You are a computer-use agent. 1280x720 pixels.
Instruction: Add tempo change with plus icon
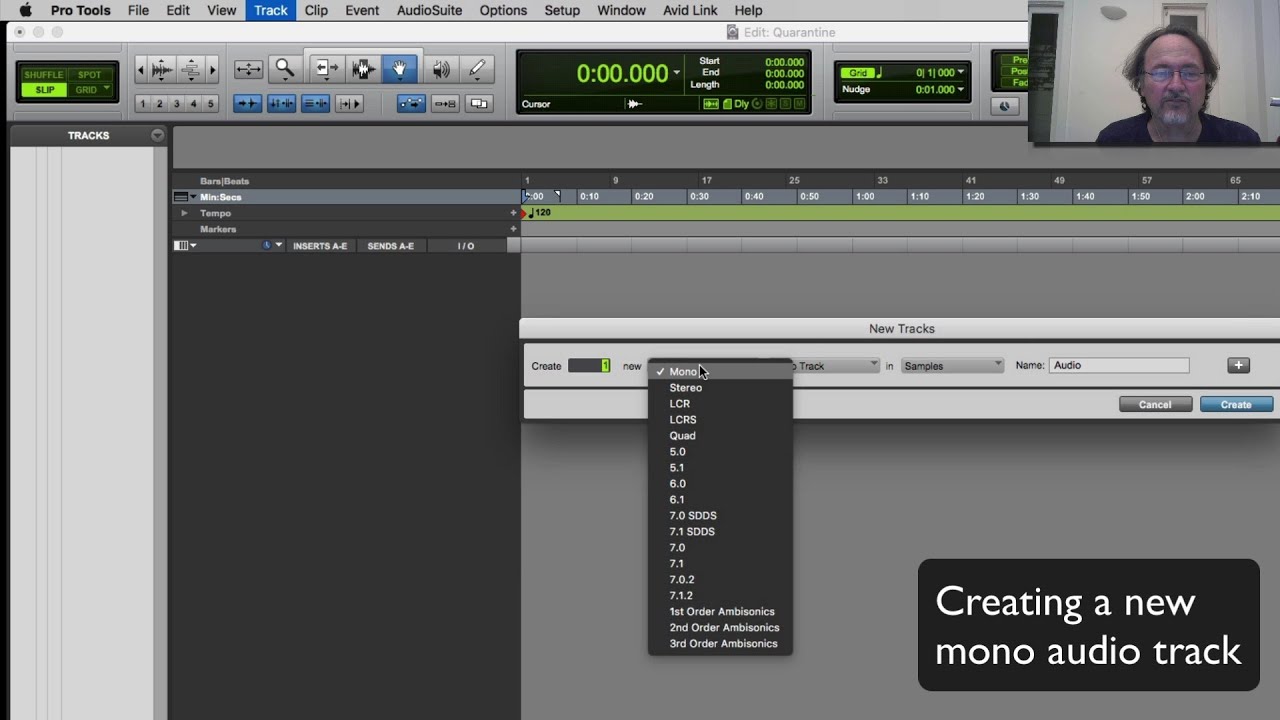coord(514,213)
